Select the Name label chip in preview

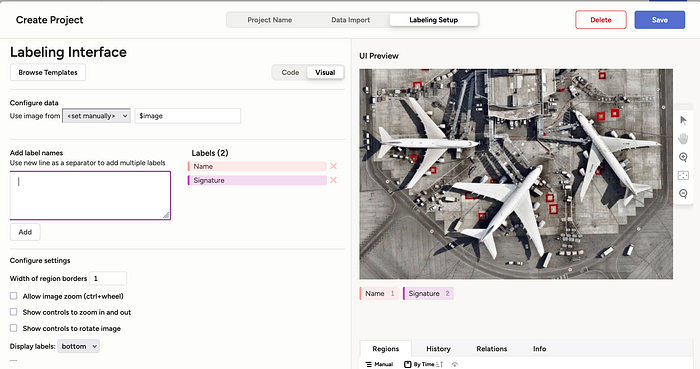(x=379, y=294)
